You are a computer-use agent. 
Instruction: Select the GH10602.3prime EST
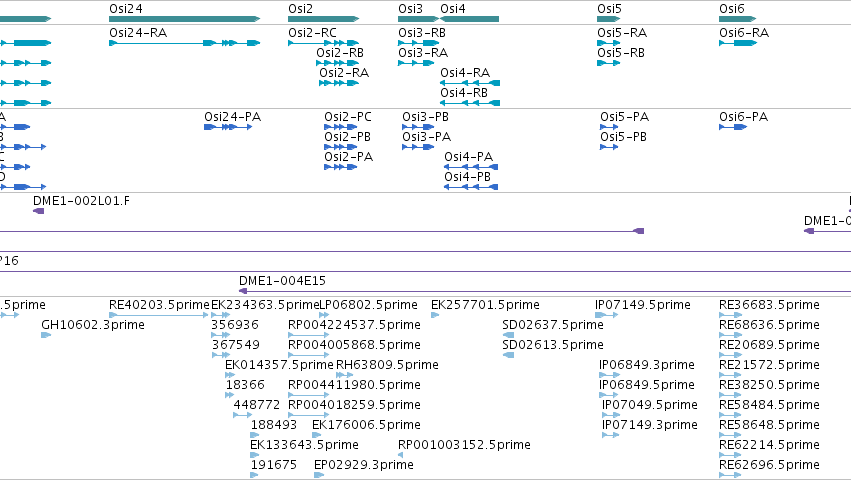click(x=46, y=335)
